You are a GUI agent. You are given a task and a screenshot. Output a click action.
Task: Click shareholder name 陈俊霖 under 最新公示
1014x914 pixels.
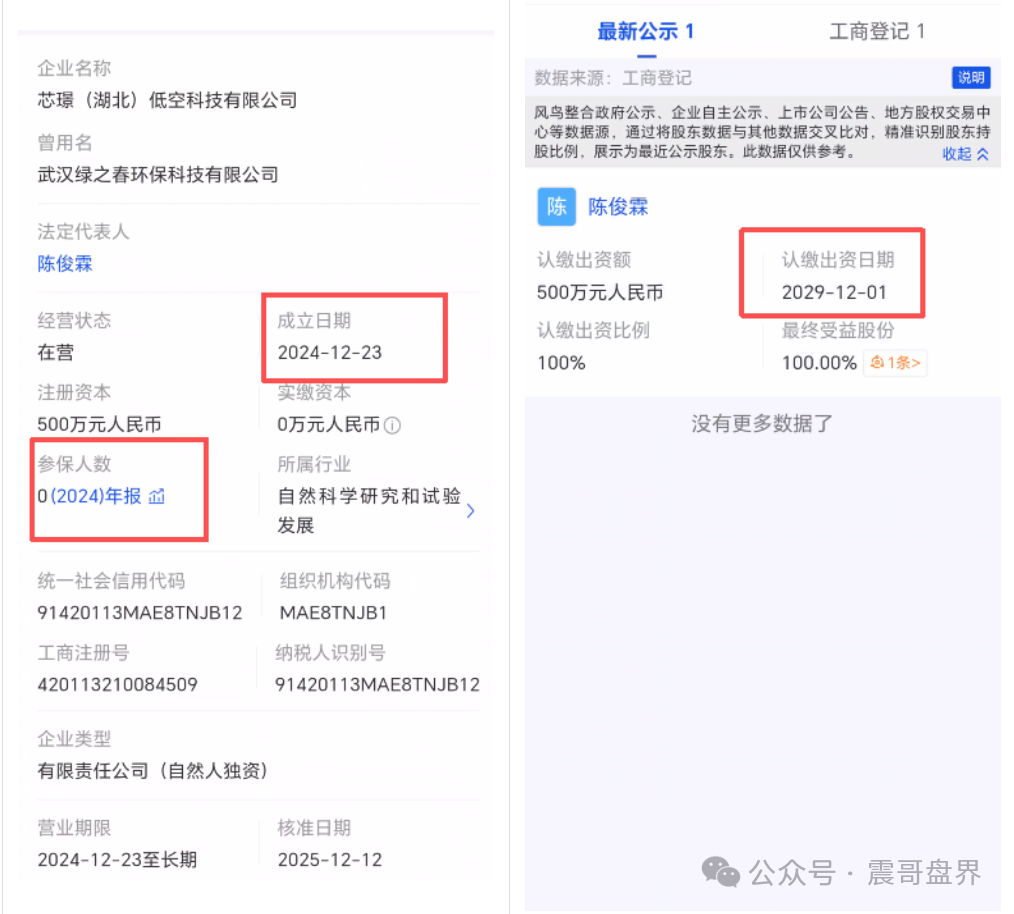coord(618,207)
